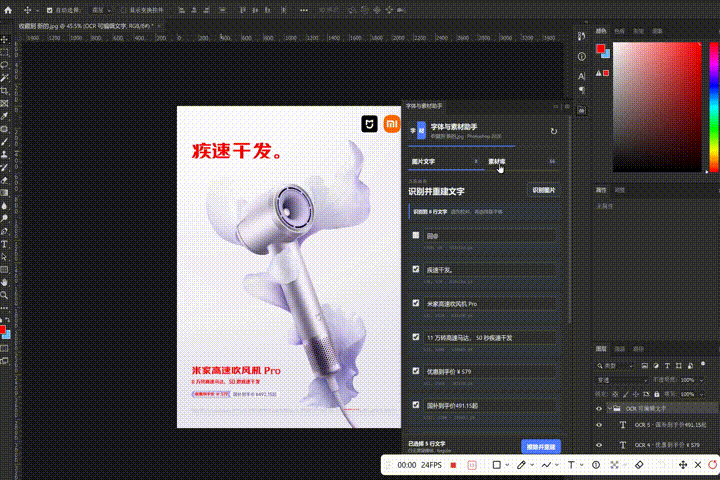Open the rectangle tool dropdown arrow in the recorder bar
This screenshot has height=480, width=720.
click(x=507, y=465)
